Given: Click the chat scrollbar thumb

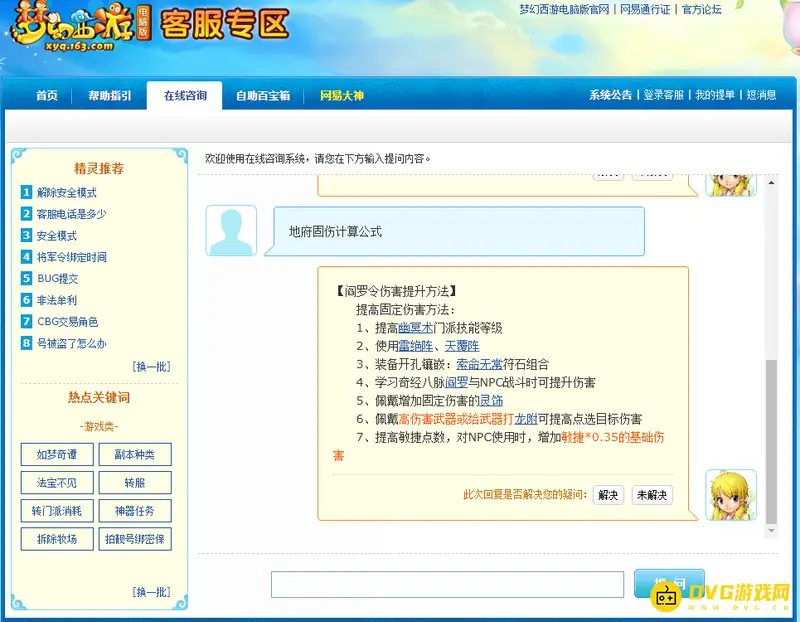Looking at the screenshot, I should click(771, 442).
